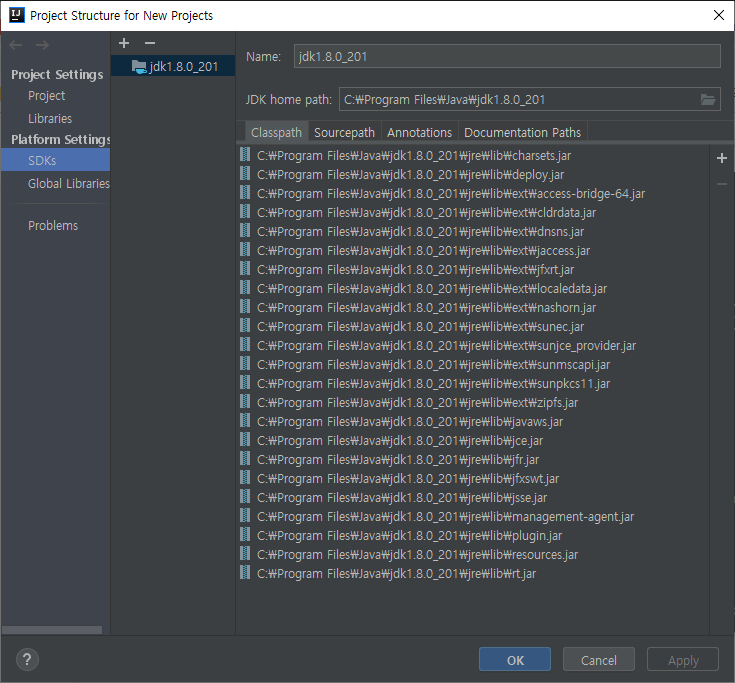
Task: Open the Documentation Paths tab
Action: click(522, 132)
